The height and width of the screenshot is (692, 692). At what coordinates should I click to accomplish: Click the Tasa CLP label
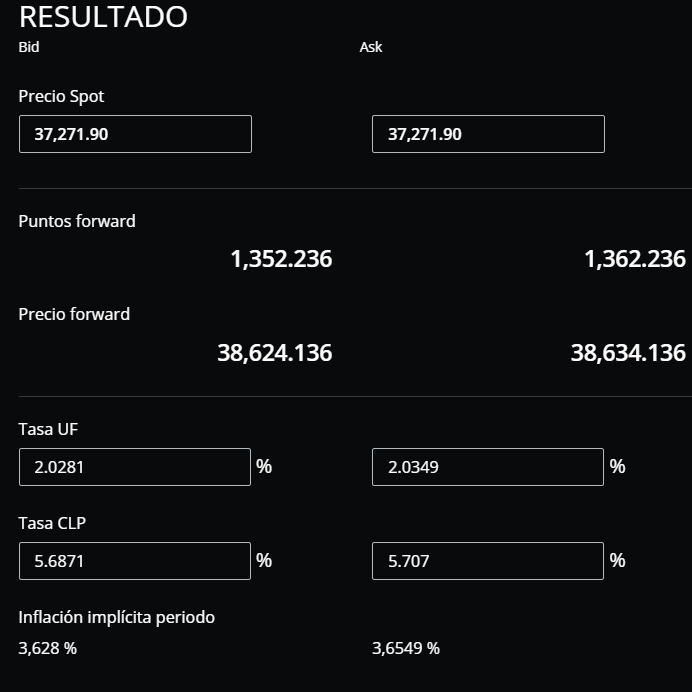52,523
